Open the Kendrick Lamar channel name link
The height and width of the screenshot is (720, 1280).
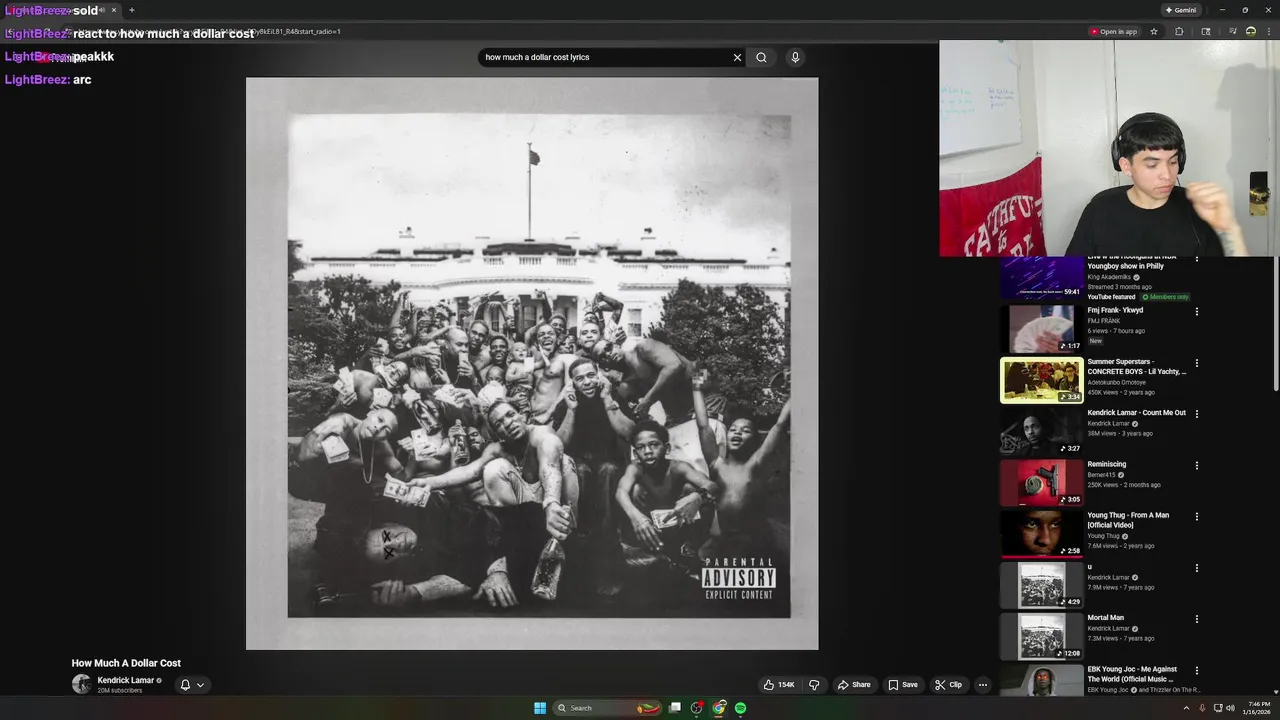126,680
